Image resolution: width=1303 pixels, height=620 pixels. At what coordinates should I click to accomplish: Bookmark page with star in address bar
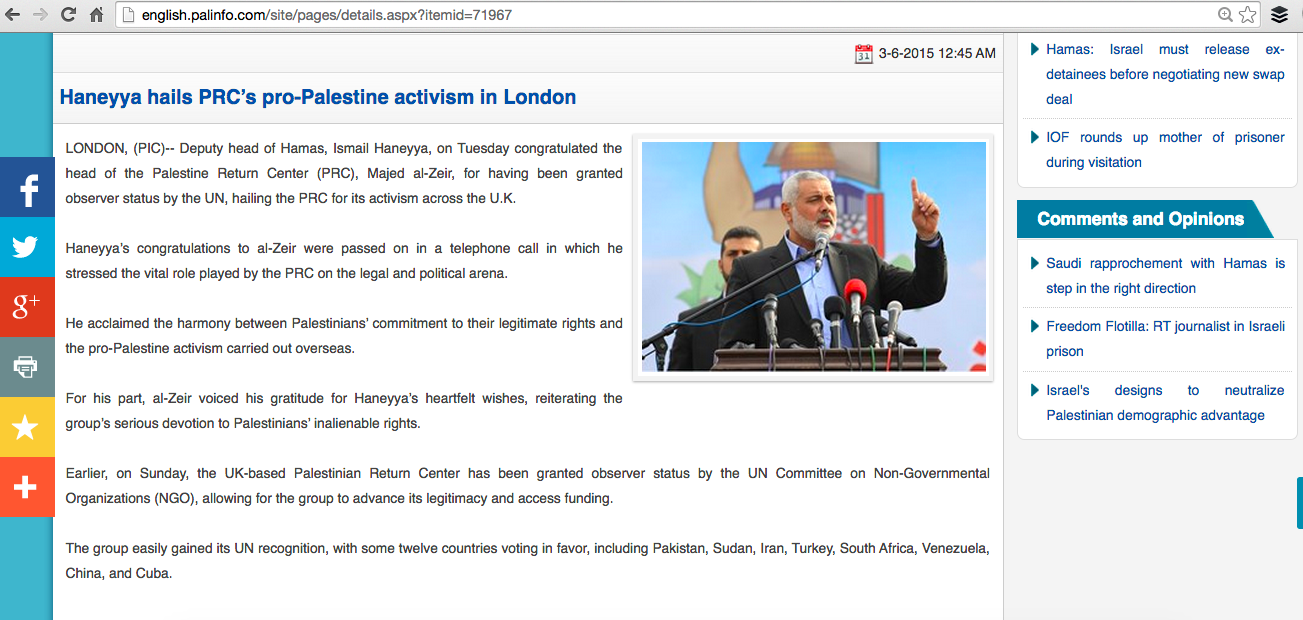click(1247, 15)
